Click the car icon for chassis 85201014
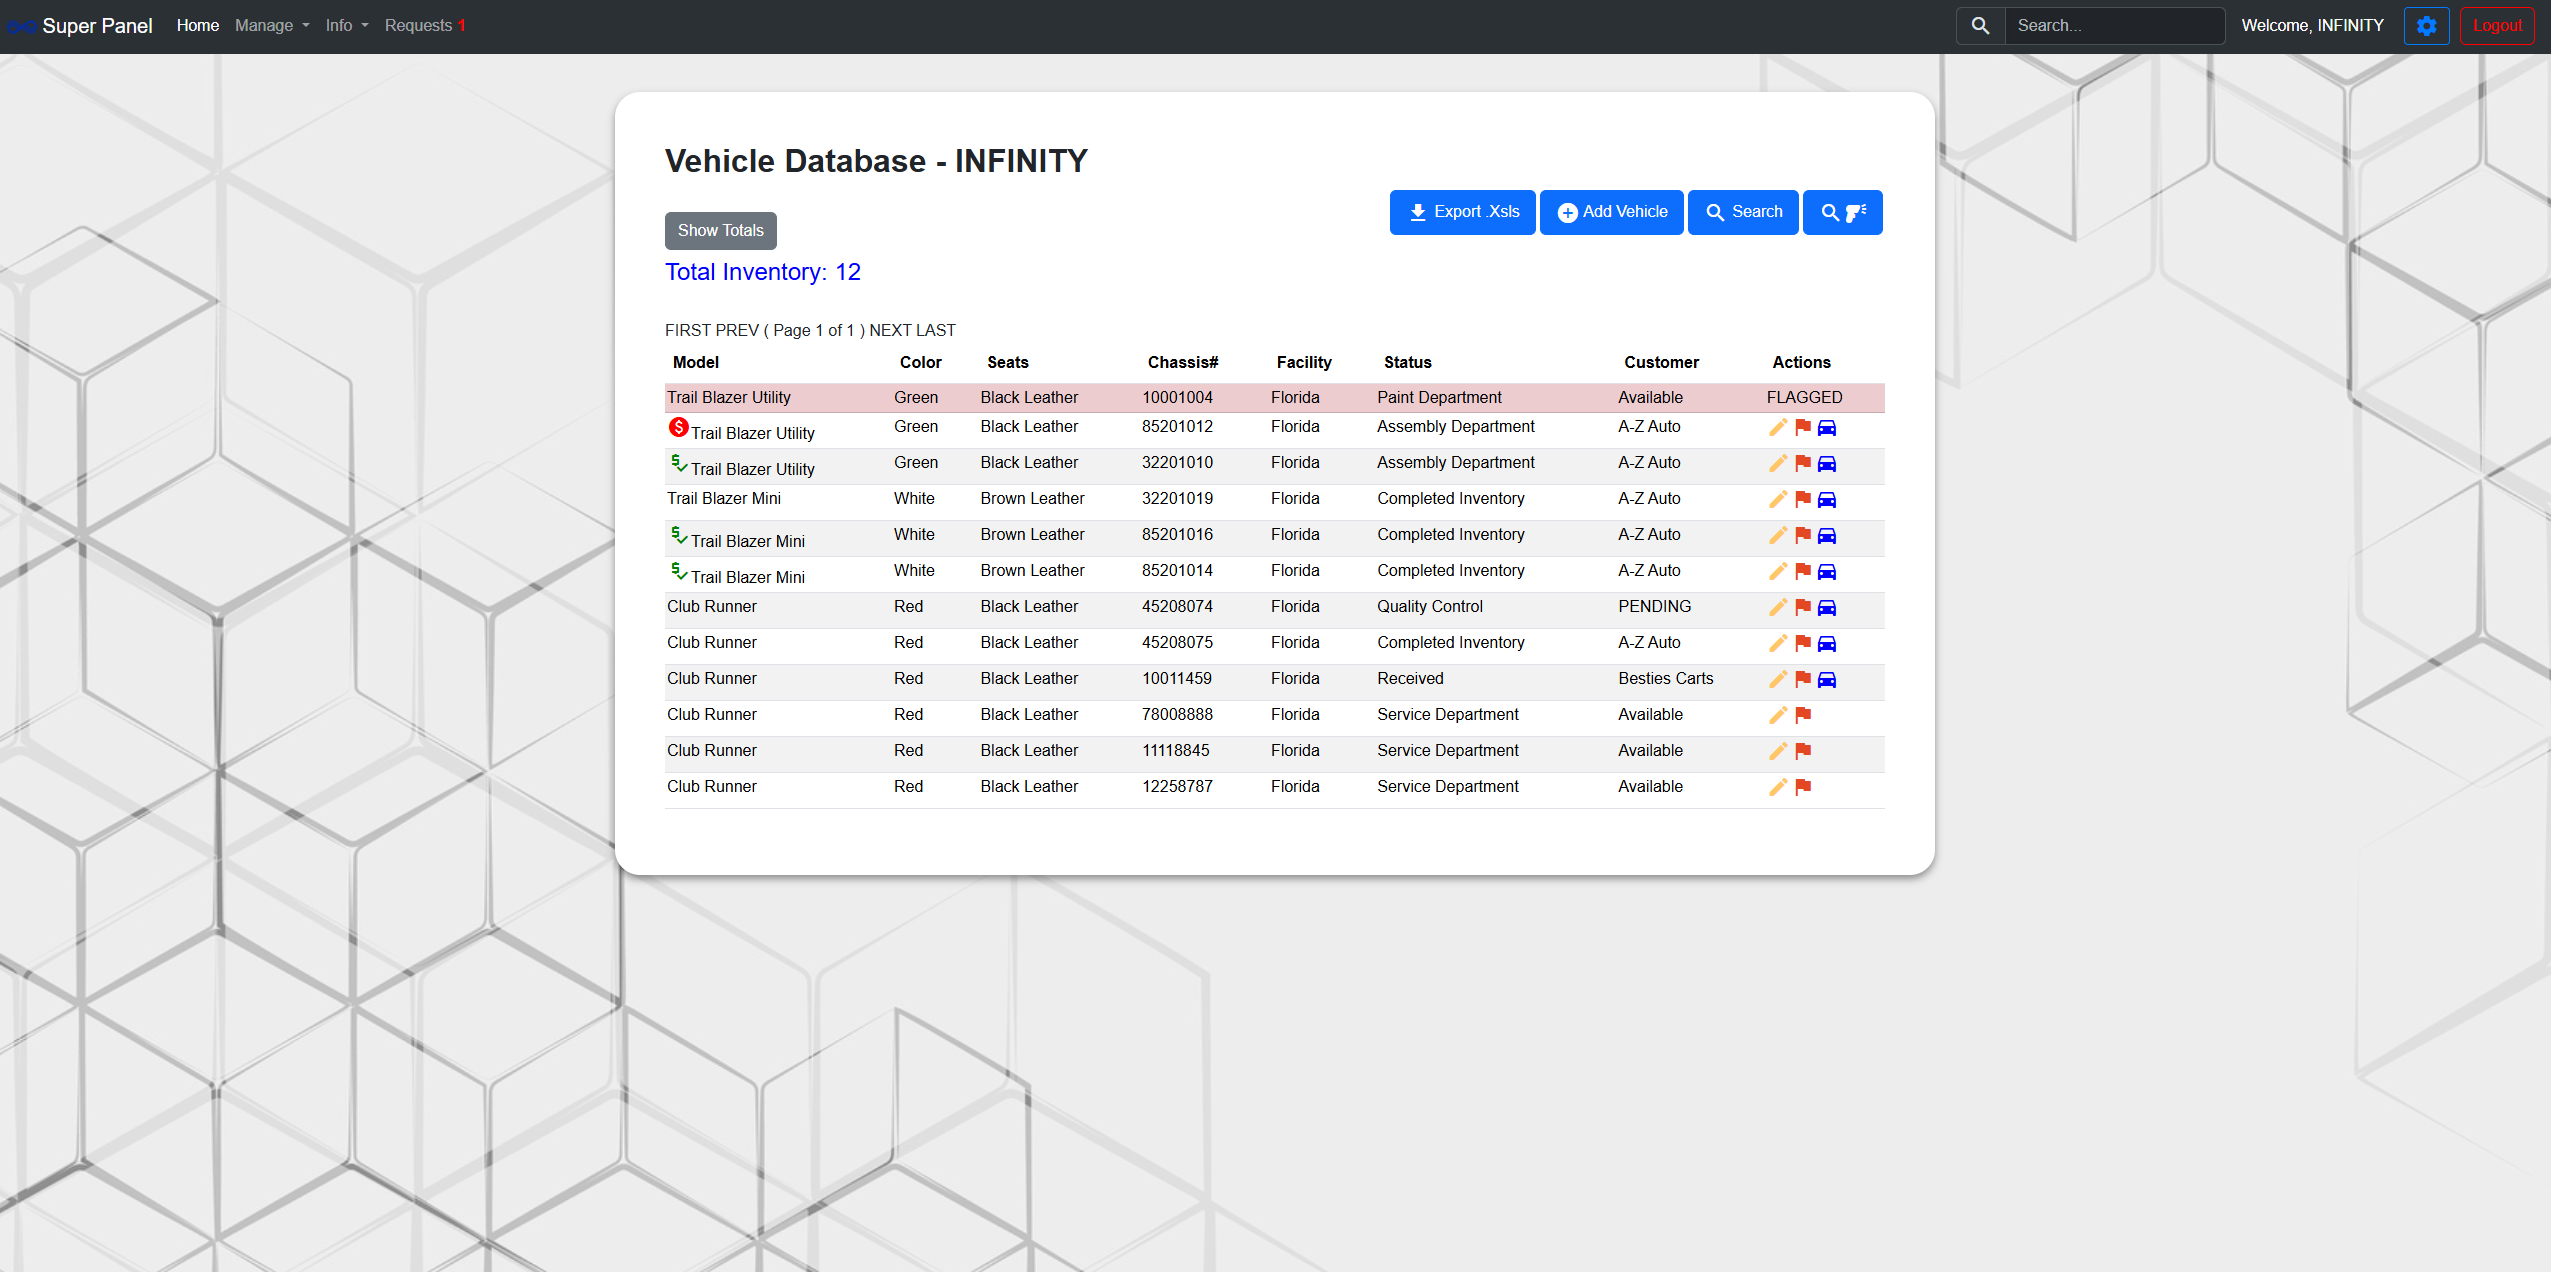Viewport: 2551px width, 1272px height. click(1827, 572)
